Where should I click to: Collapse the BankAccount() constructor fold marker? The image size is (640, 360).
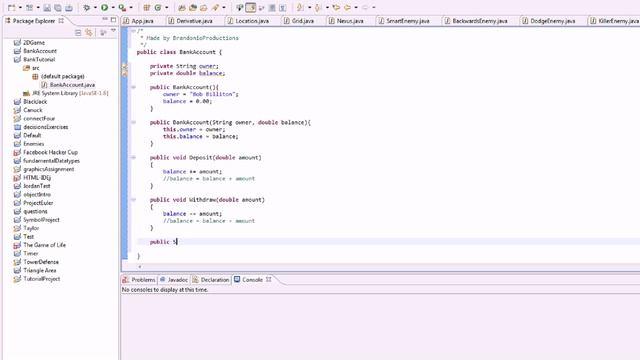coord(133,87)
